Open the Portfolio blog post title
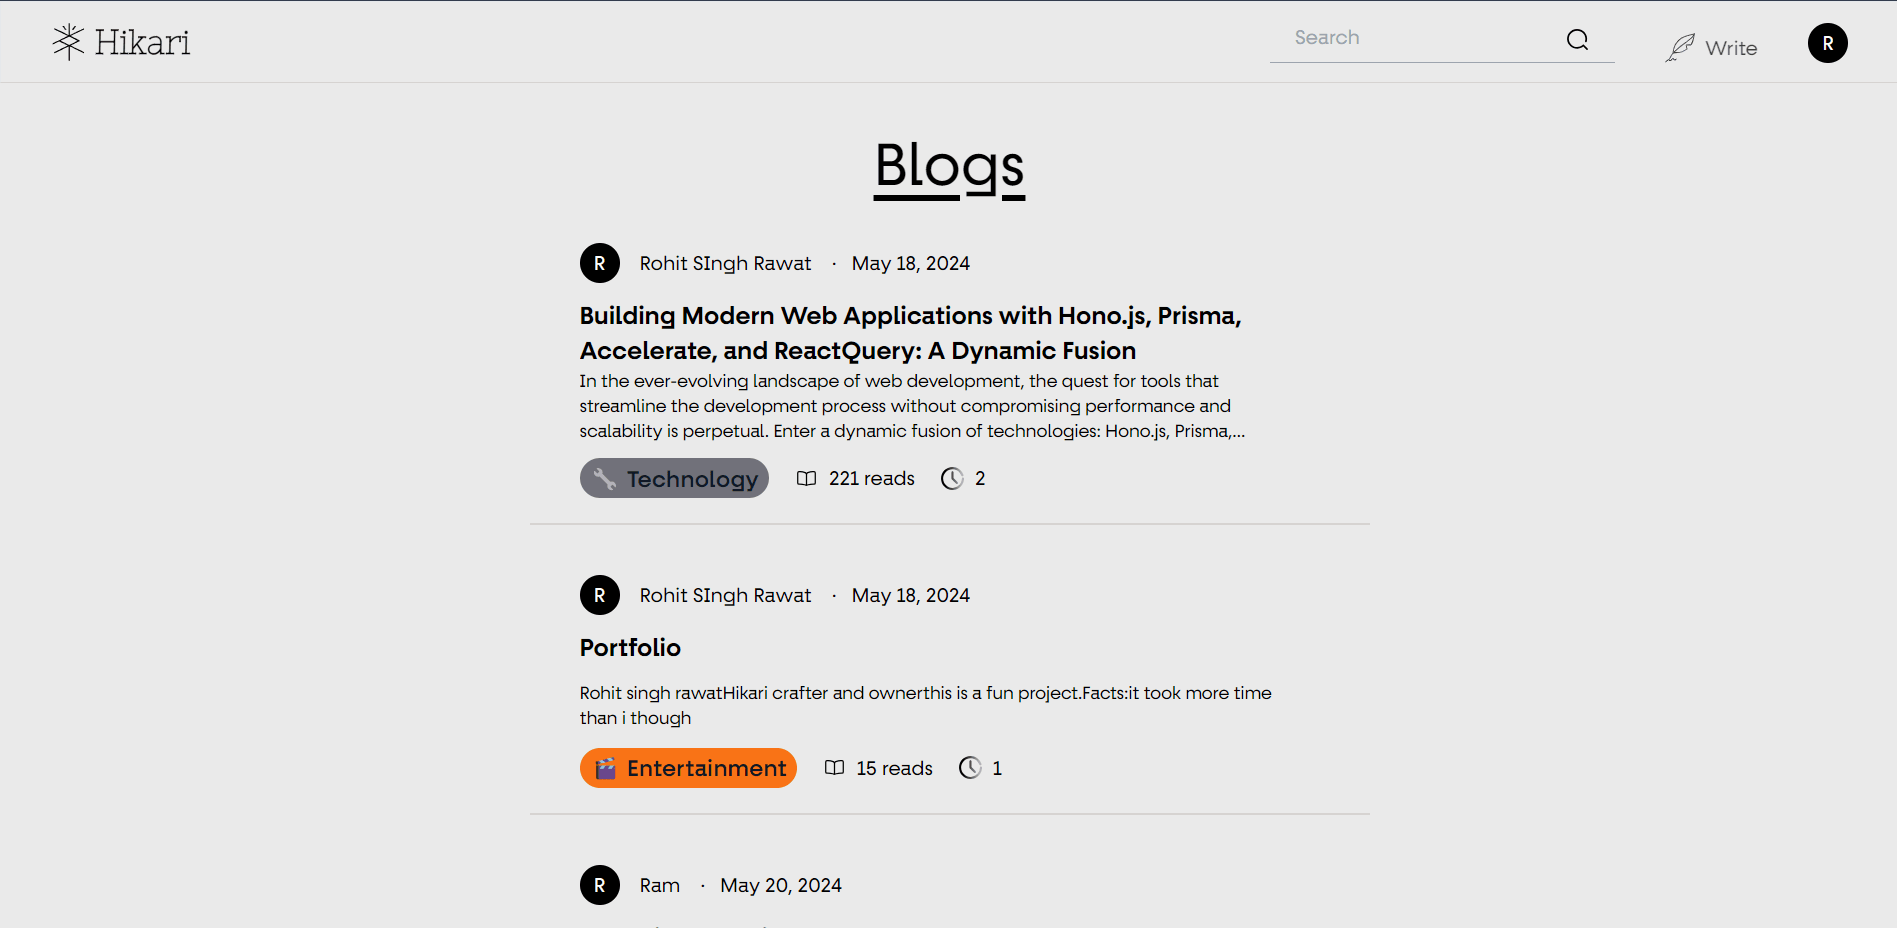The image size is (1897, 928). point(630,648)
